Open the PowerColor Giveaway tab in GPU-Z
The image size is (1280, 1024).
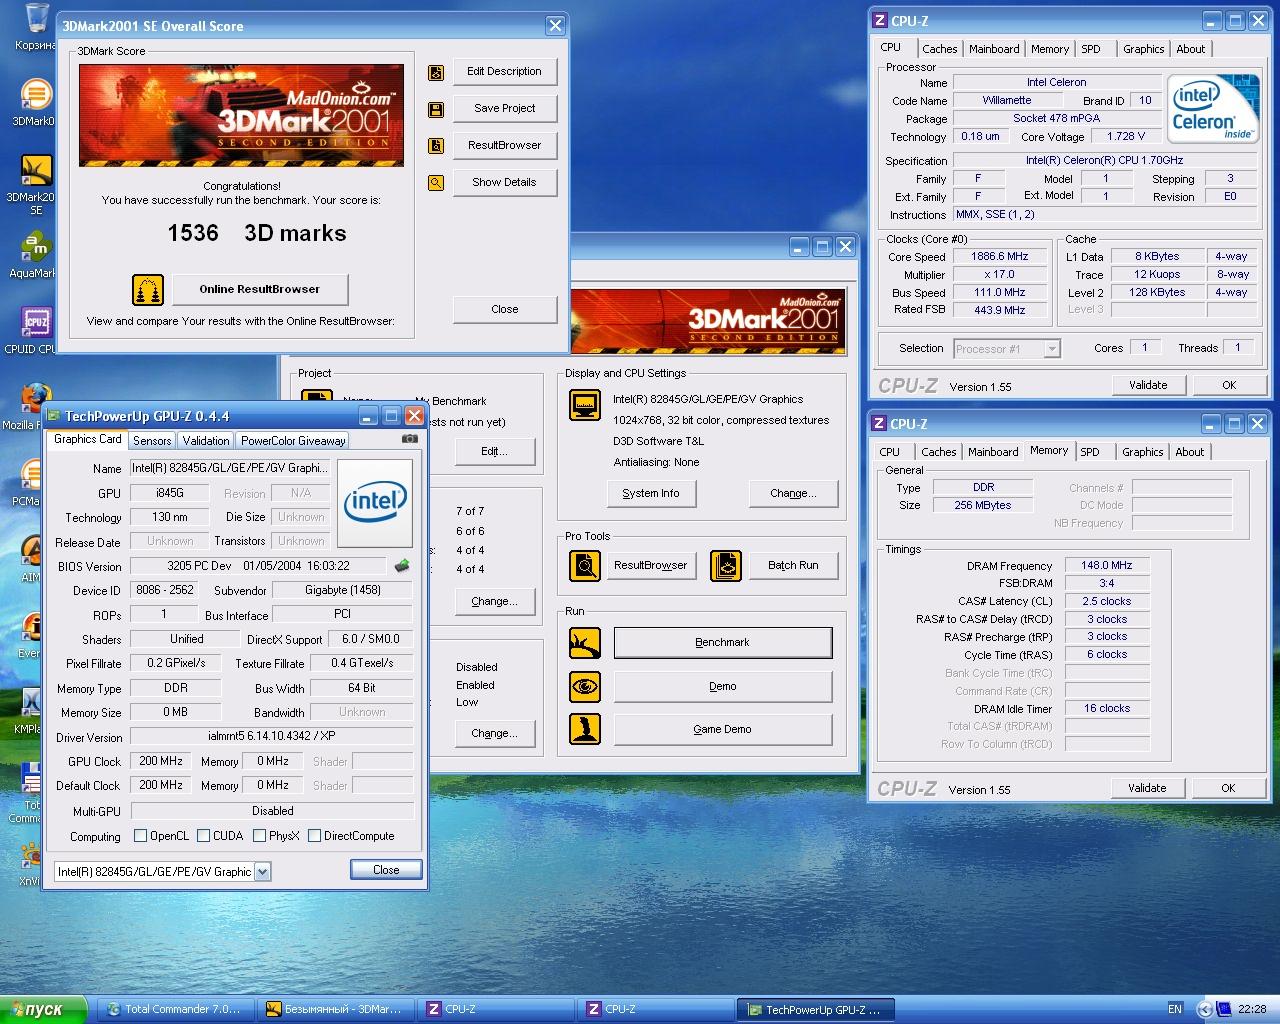coord(293,441)
